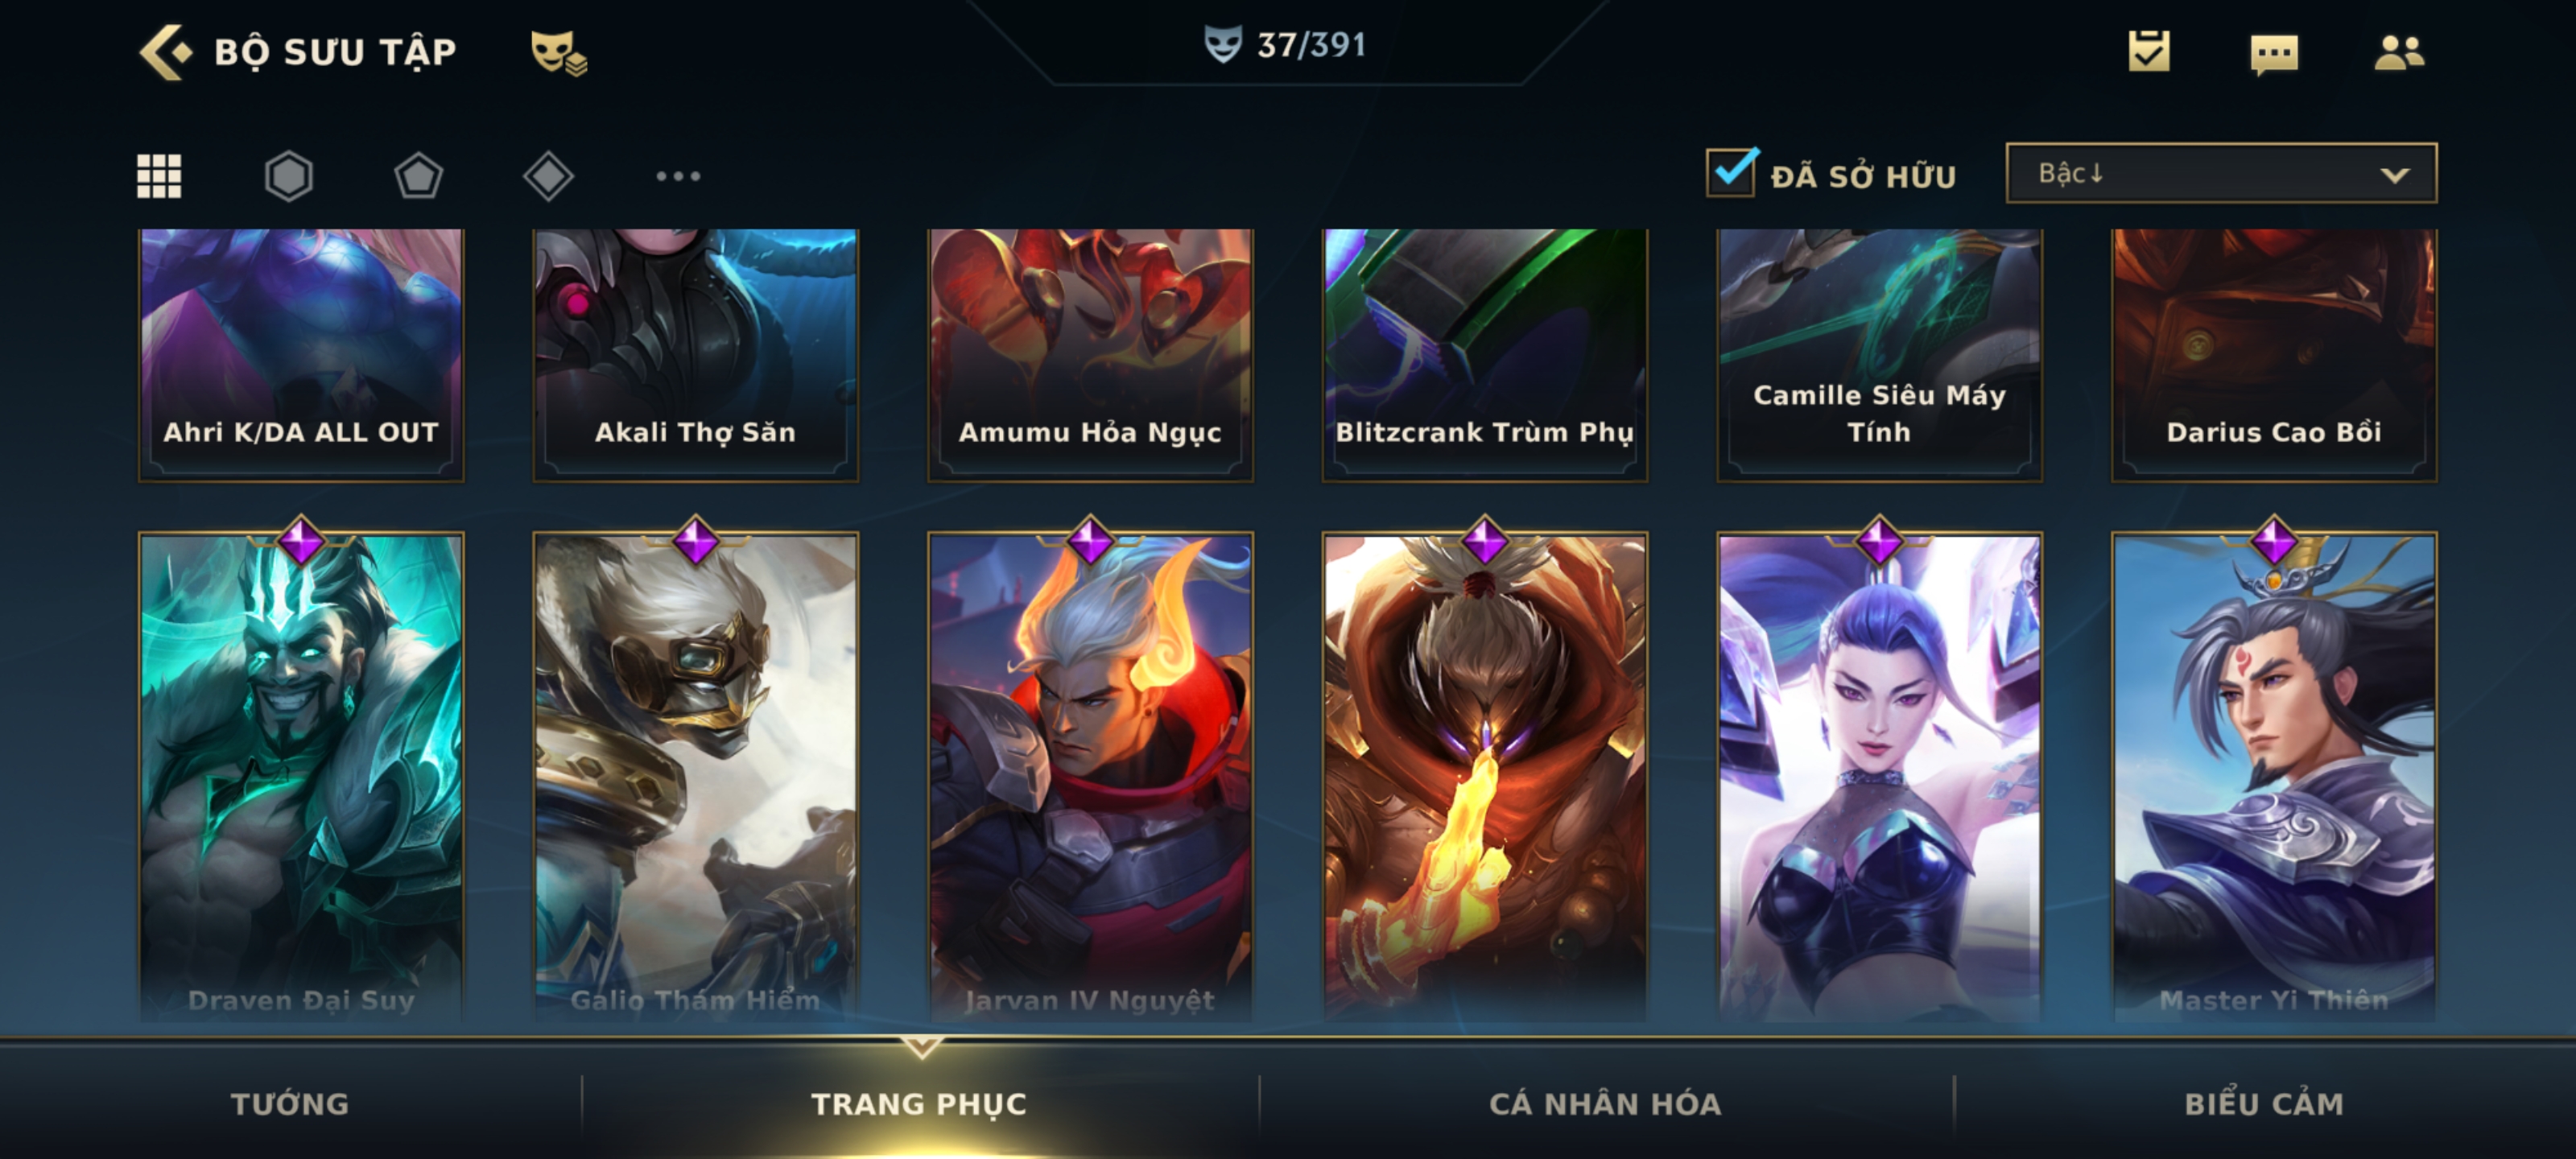Image resolution: width=2576 pixels, height=1159 pixels.
Task: Select the grid all-skins filter icon
Action: pyautogui.click(x=159, y=176)
